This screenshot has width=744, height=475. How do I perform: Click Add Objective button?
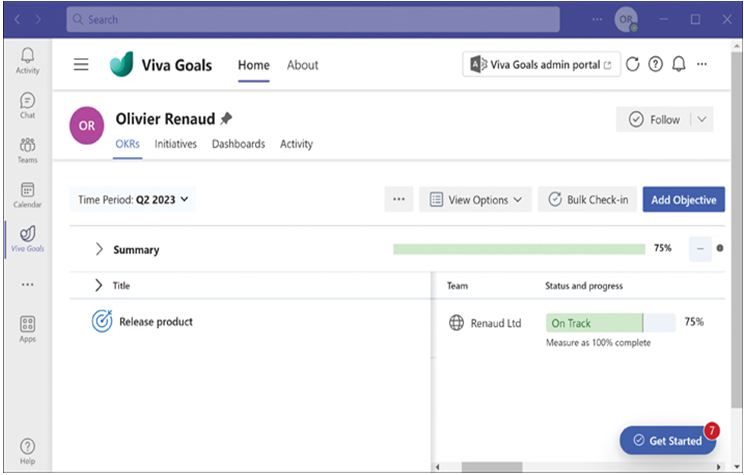pyautogui.click(x=684, y=199)
